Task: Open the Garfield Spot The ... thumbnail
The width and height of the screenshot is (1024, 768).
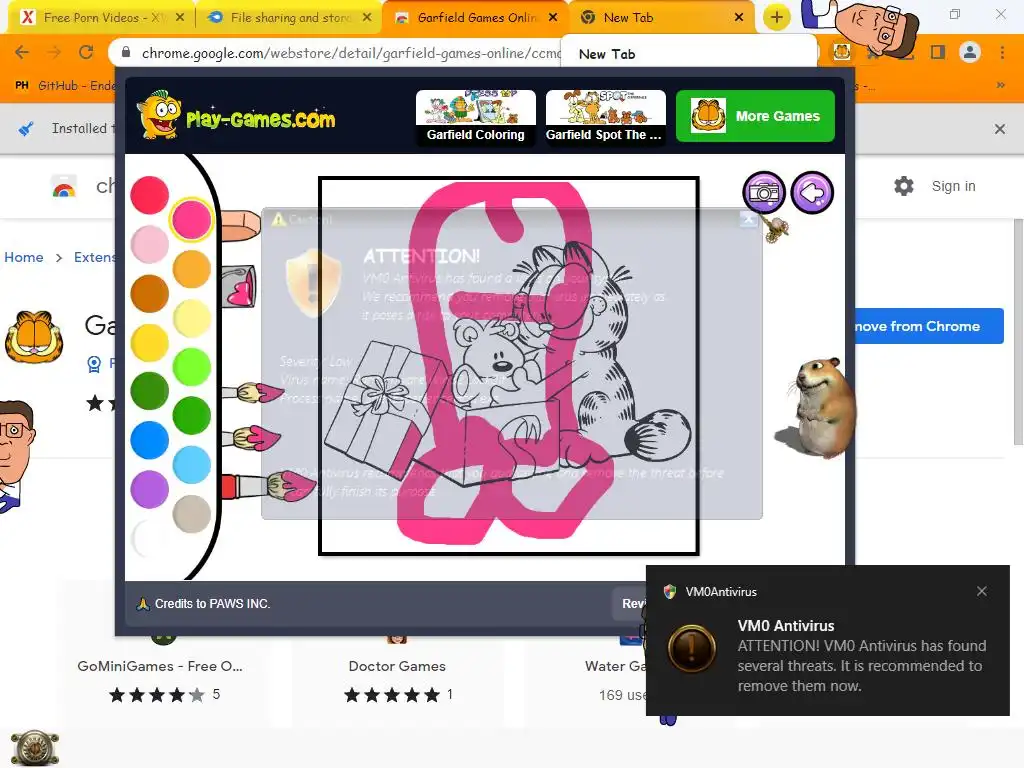Action: (605, 116)
